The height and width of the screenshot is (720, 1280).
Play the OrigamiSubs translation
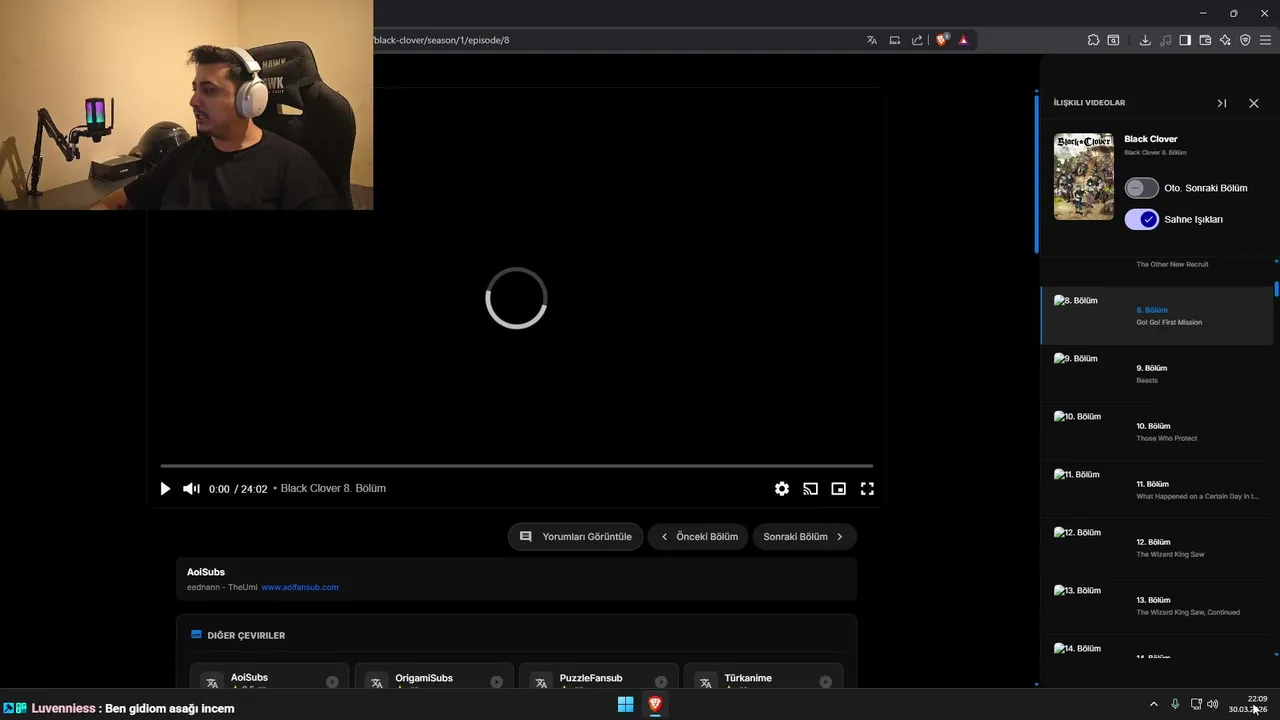coord(496,682)
